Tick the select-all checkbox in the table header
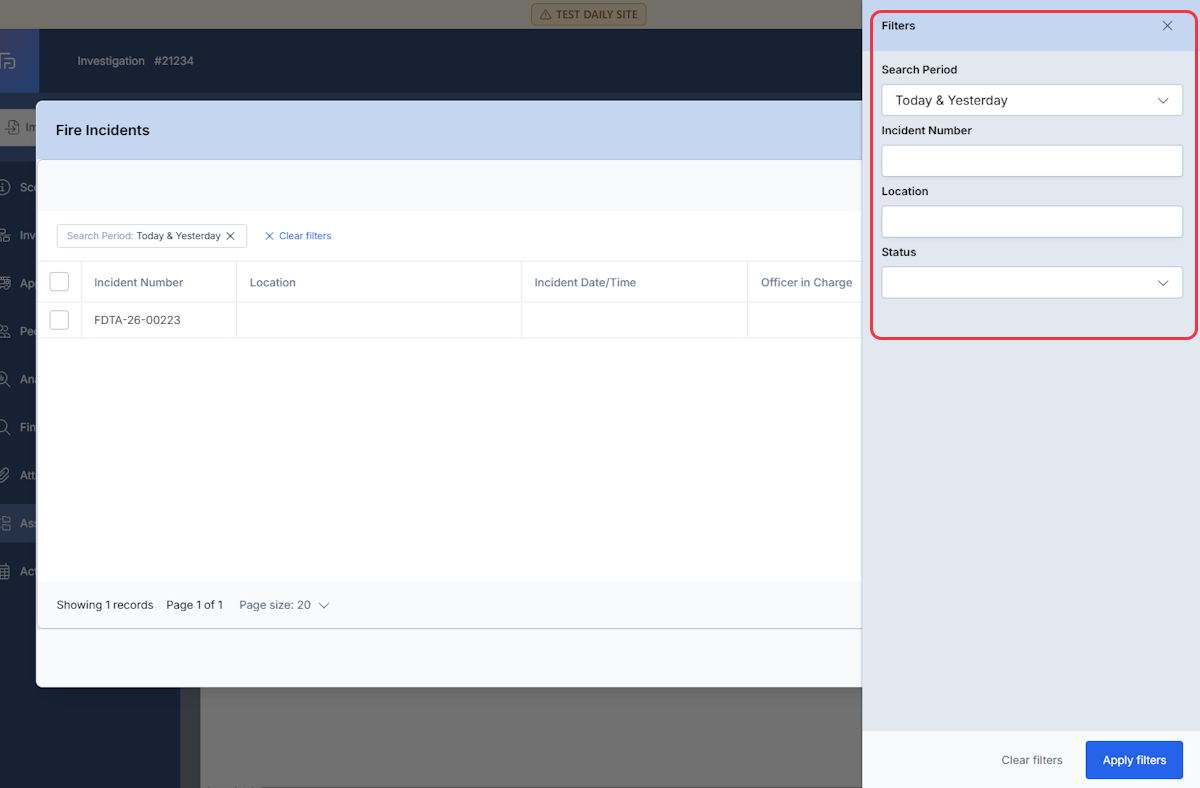The image size is (1200, 788). point(59,282)
